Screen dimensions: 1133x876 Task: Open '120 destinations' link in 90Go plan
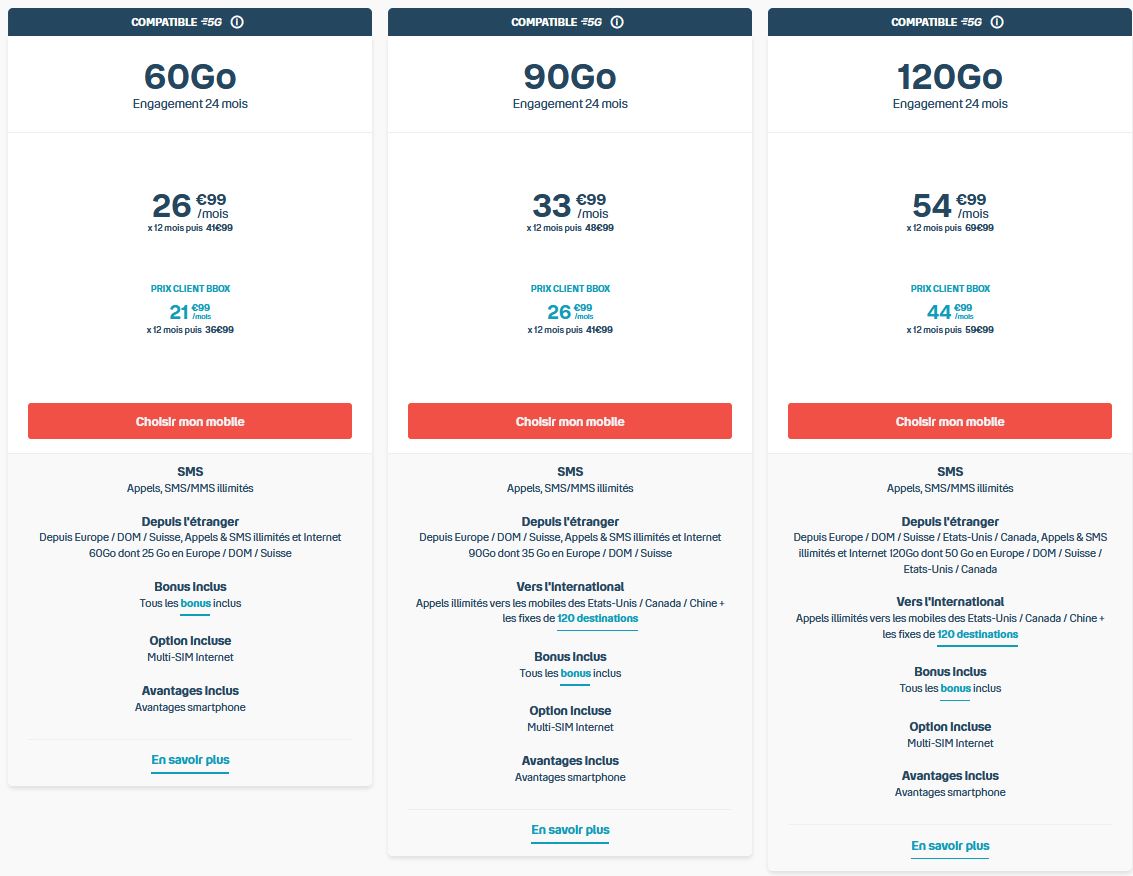click(x=597, y=619)
